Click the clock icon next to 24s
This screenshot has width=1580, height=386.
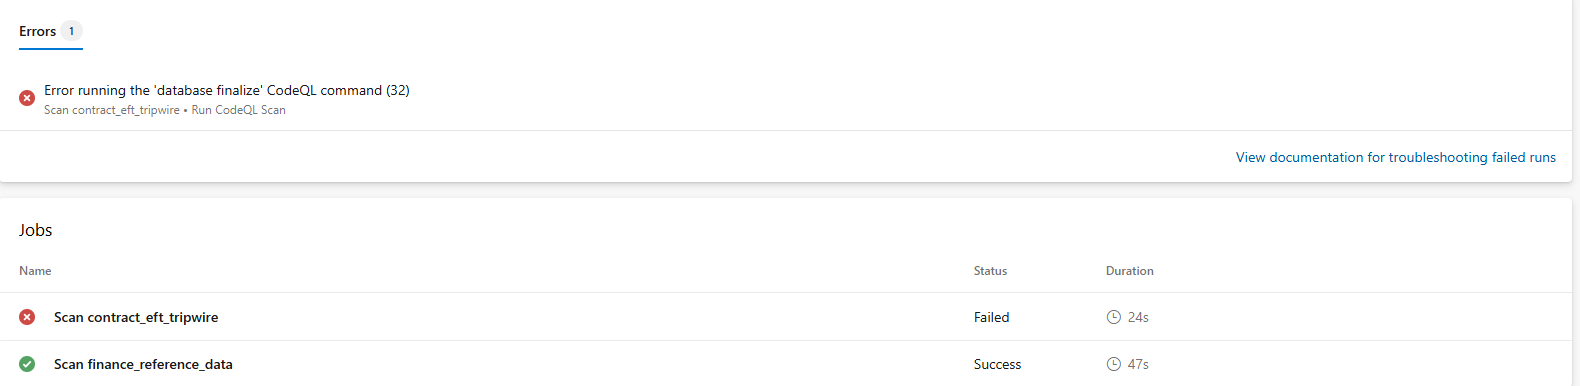point(1114,317)
